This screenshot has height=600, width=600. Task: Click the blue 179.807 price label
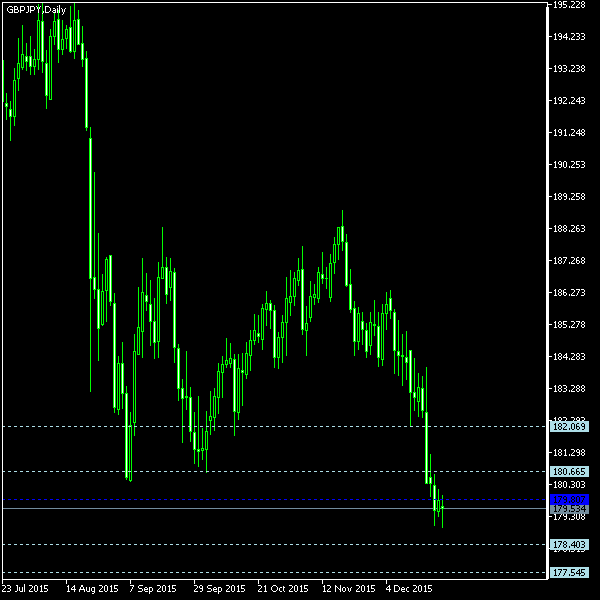(569, 499)
